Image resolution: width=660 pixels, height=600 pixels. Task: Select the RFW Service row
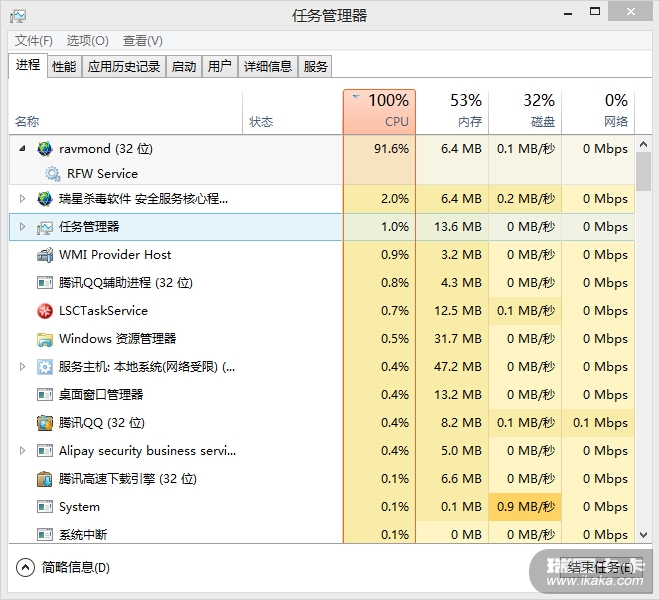click(x=322, y=173)
